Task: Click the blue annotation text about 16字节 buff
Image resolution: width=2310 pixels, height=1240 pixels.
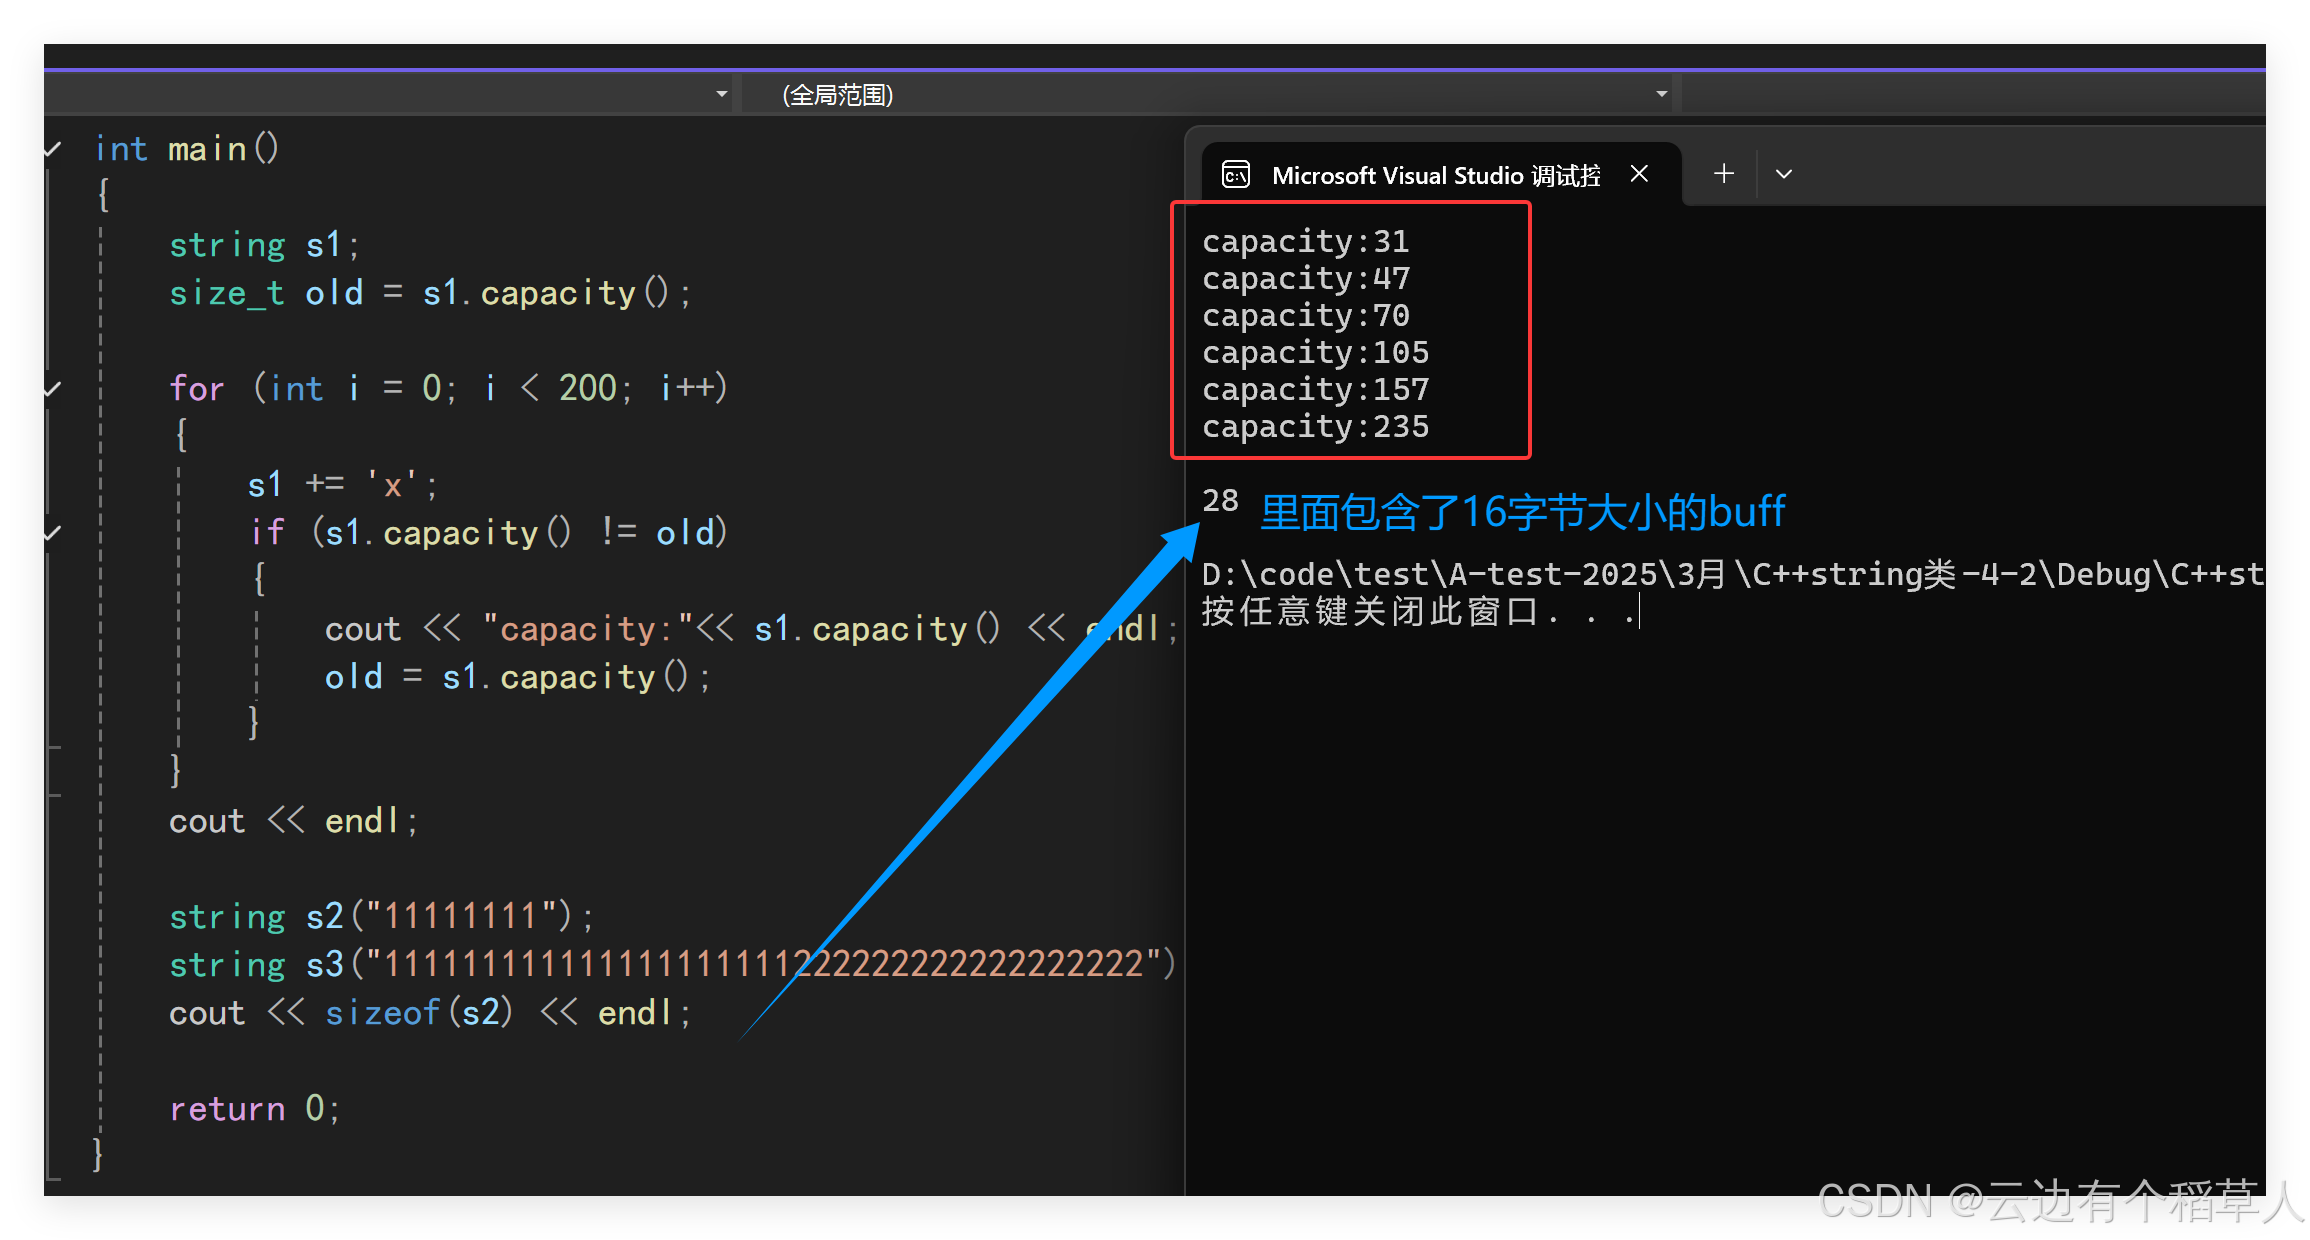Action: 1522,512
